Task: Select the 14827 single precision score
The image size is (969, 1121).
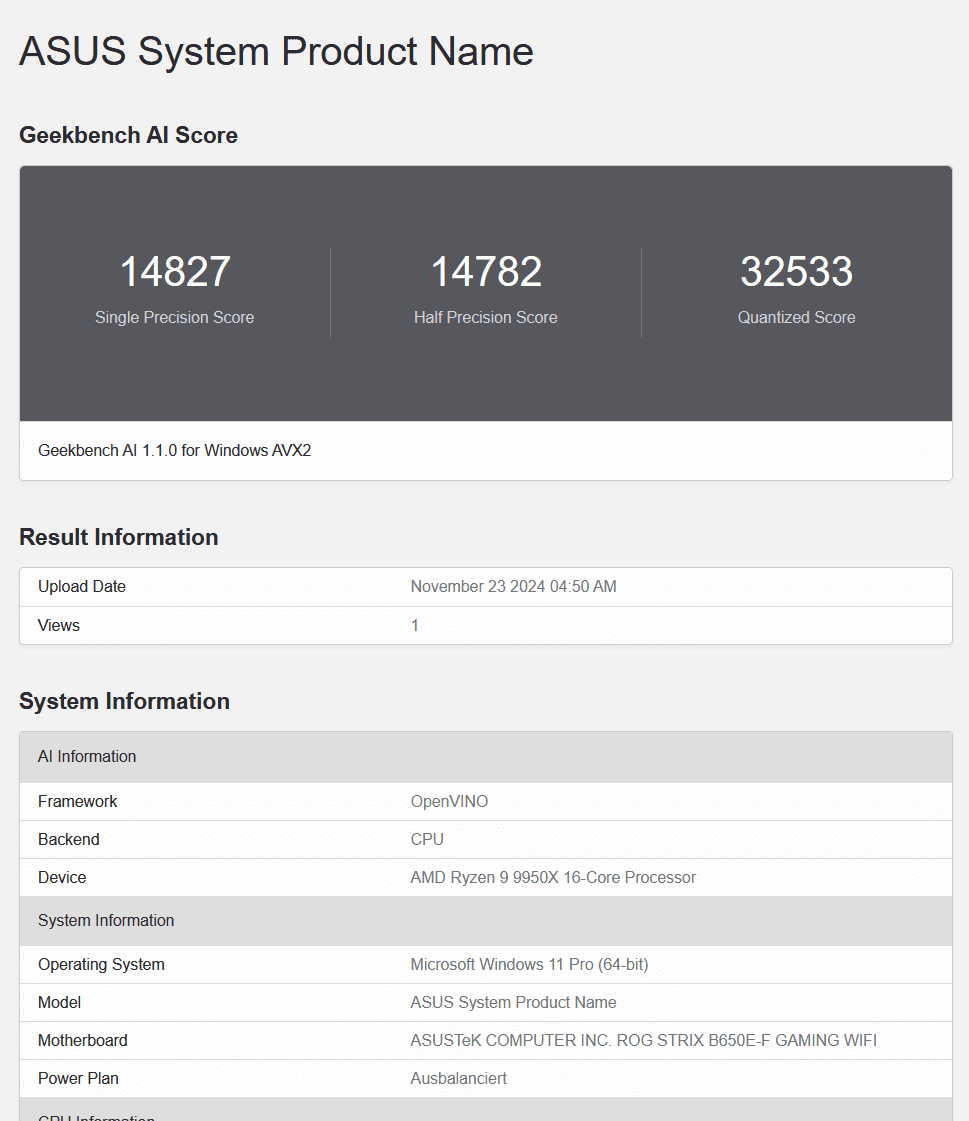Action: [174, 272]
